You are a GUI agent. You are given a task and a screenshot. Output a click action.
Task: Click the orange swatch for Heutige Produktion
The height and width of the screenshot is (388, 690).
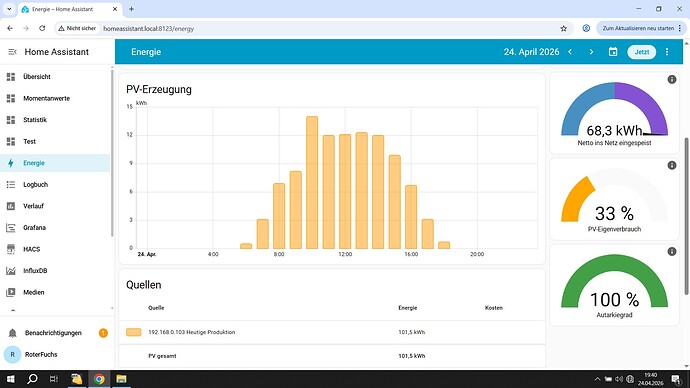tap(134, 332)
